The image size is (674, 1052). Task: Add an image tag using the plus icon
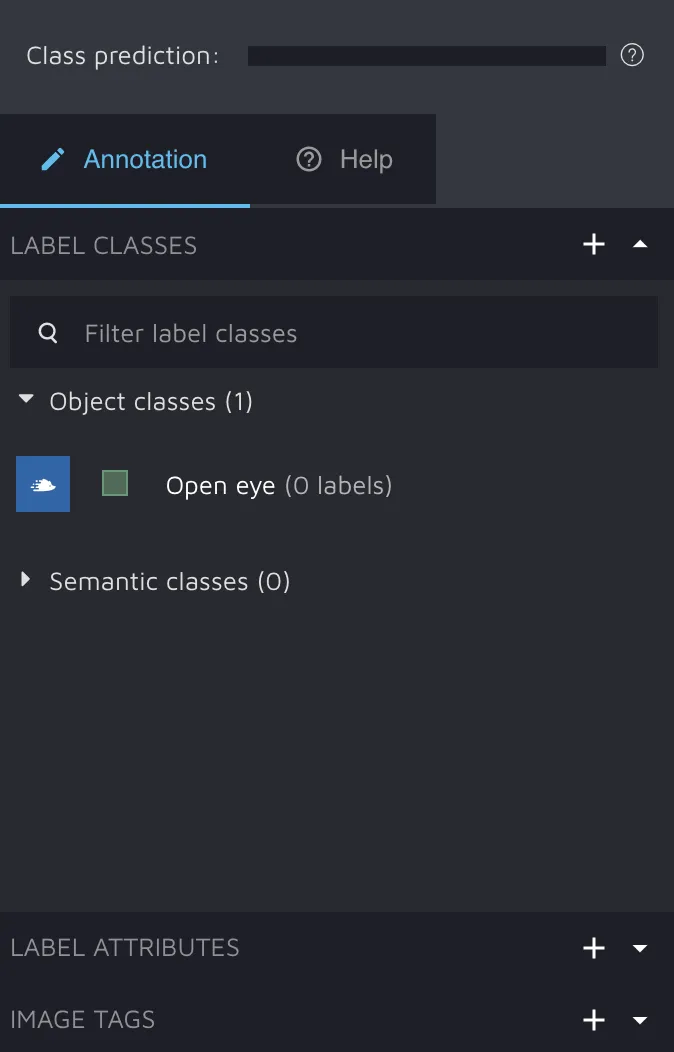pyautogui.click(x=594, y=1020)
